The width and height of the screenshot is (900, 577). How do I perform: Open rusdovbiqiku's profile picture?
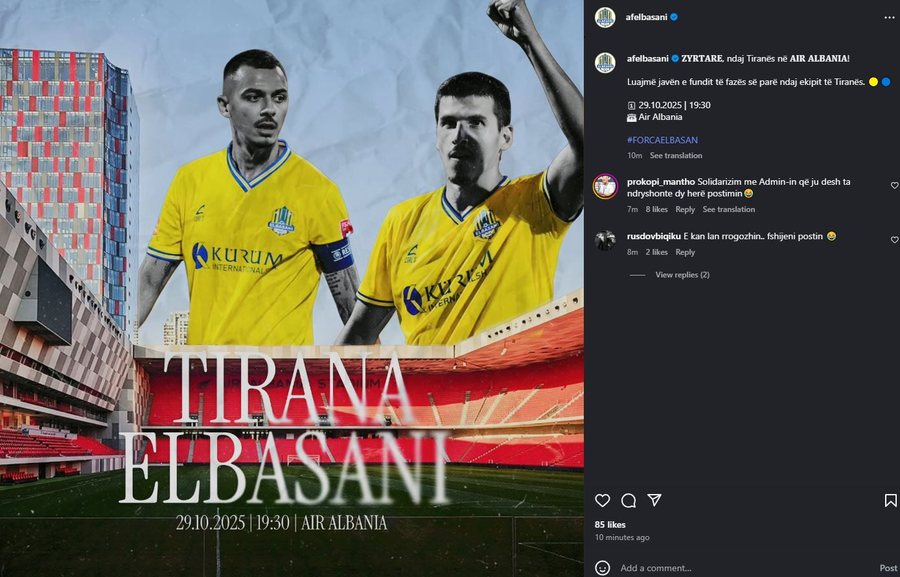pos(605,240)
